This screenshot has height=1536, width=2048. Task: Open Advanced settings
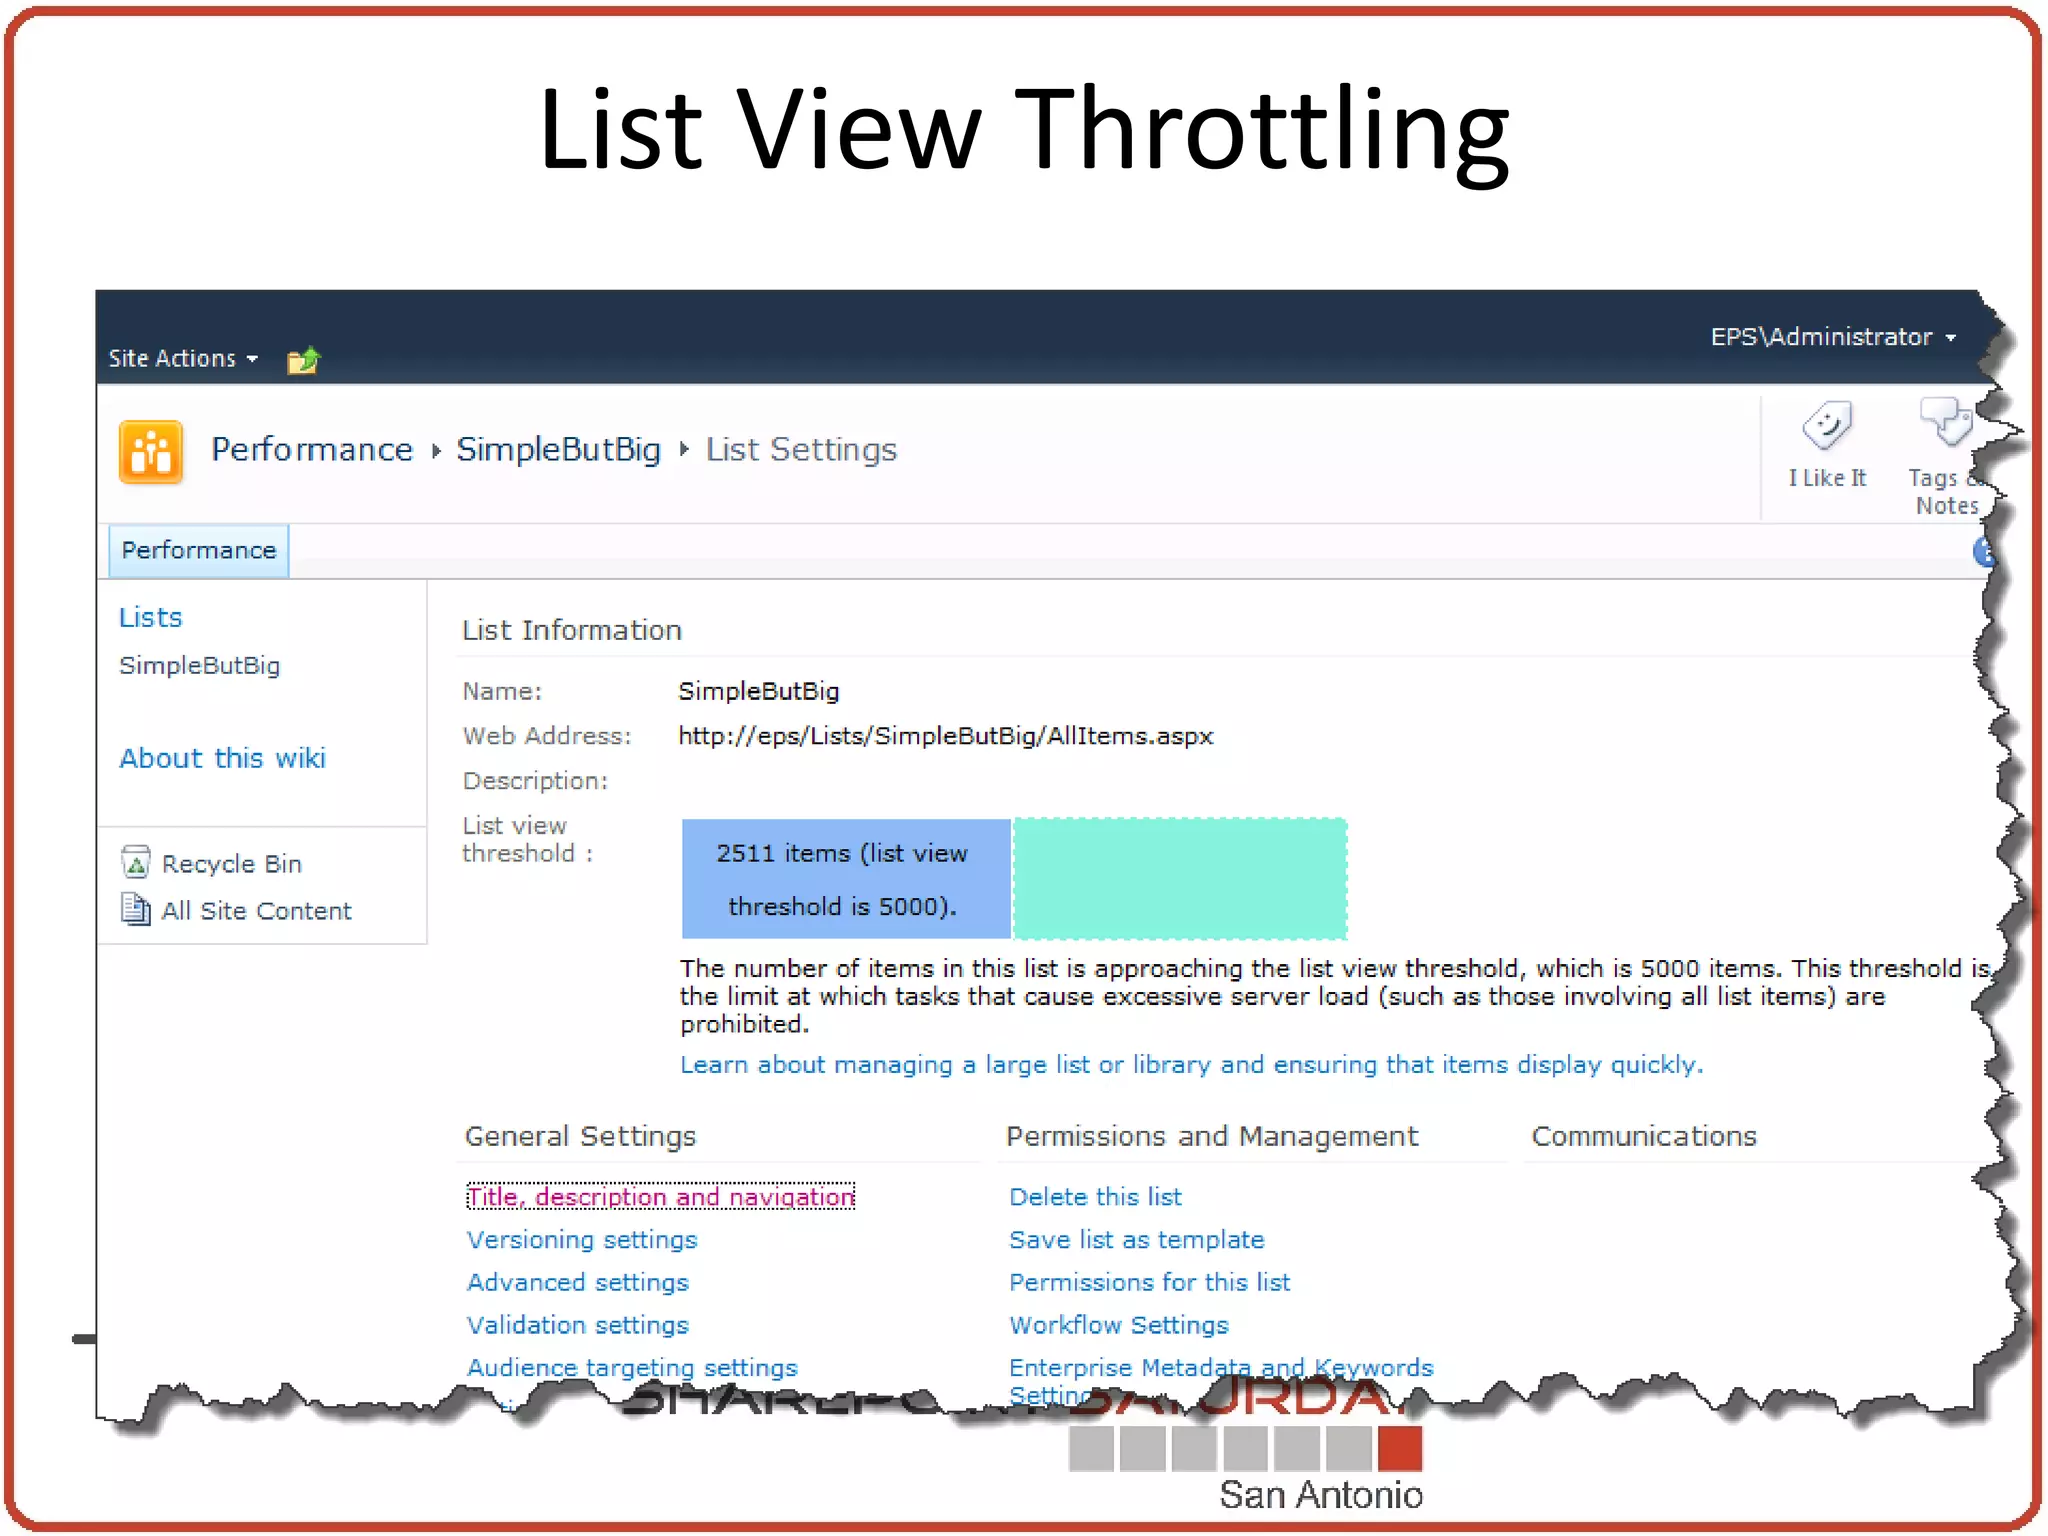pos(578,1282)
